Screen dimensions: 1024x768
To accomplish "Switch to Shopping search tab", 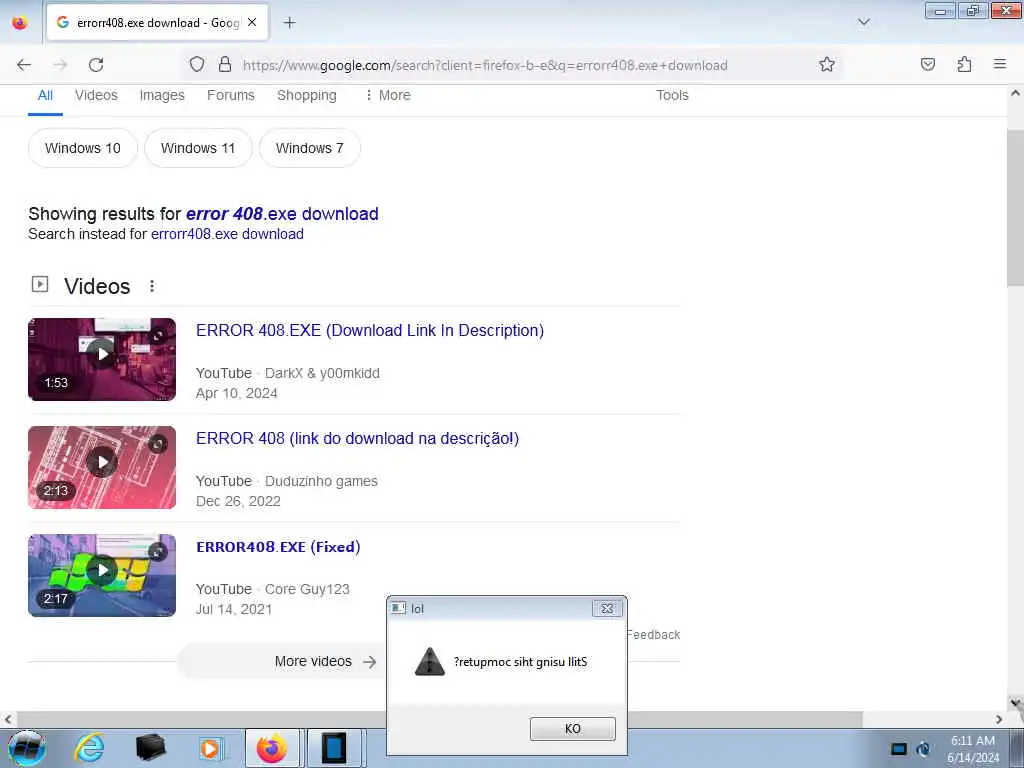I will click(306, 95).
